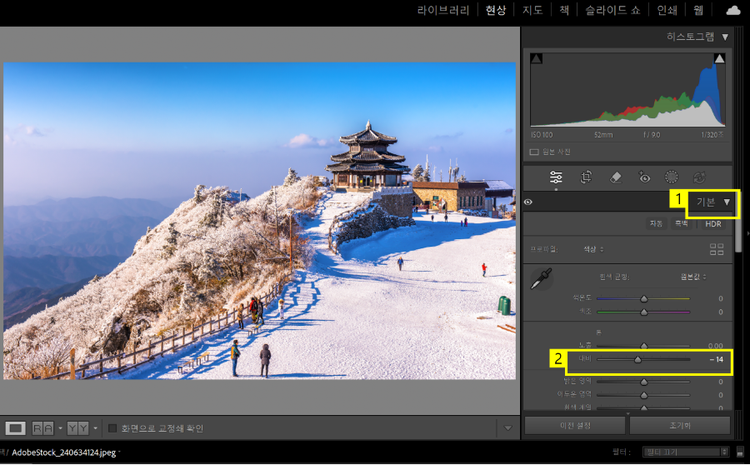Screen dimensions: 750x465
Task: Click the filename AdobeStock_240634124.jpeg
Action: [64, 452]
